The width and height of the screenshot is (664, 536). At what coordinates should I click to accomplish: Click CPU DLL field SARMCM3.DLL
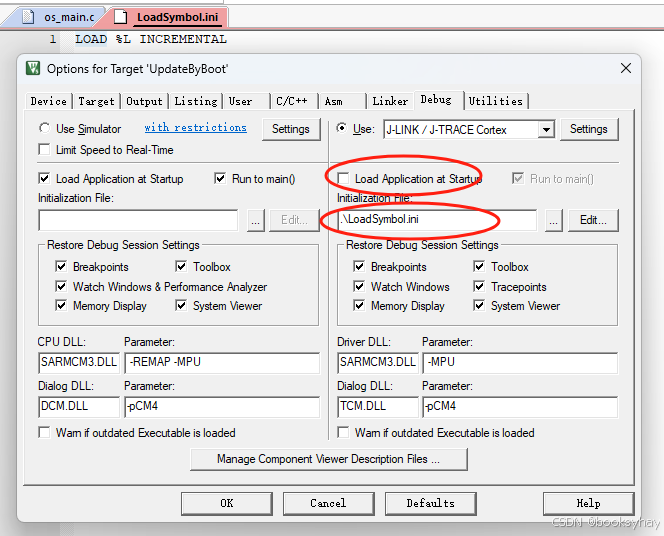[x=79, y=363]
